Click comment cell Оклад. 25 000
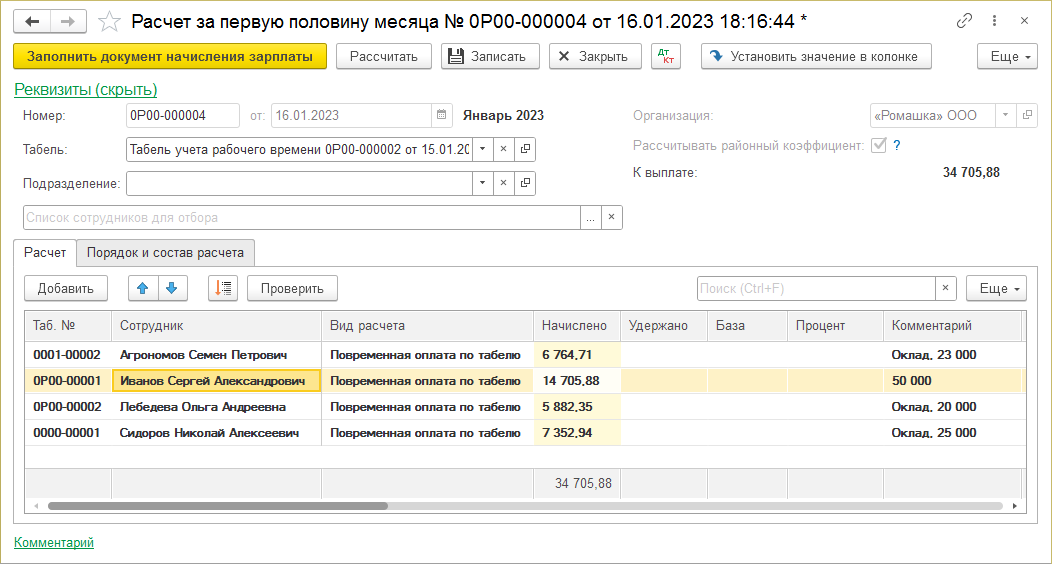 tap(953, 433)
